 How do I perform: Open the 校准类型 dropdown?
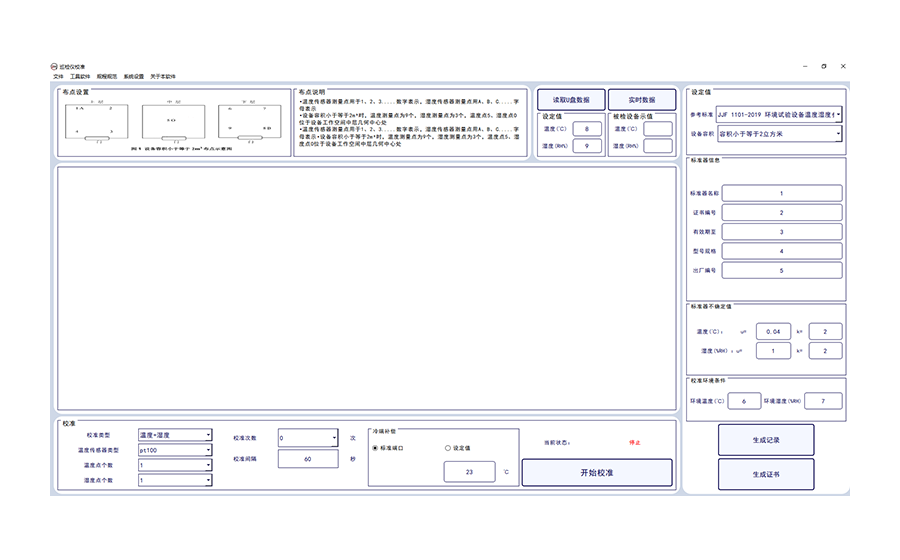pos(175,435)
